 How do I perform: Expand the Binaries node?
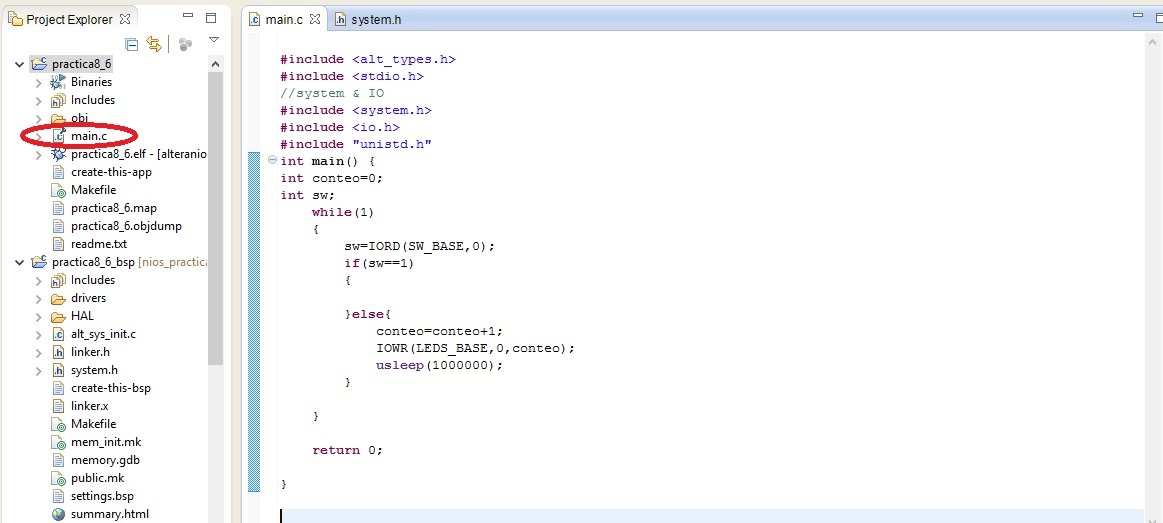click(39, 82)
